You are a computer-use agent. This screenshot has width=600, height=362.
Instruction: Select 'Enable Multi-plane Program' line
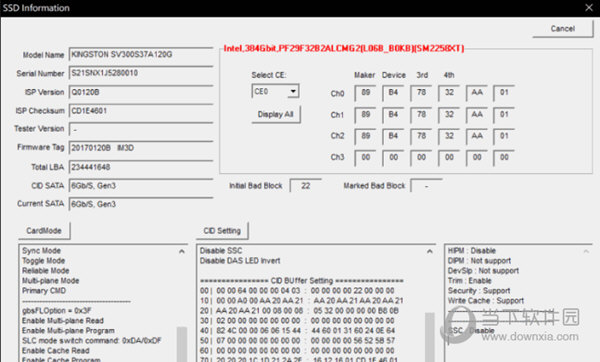pyautogui.click(x=68, y=330)
